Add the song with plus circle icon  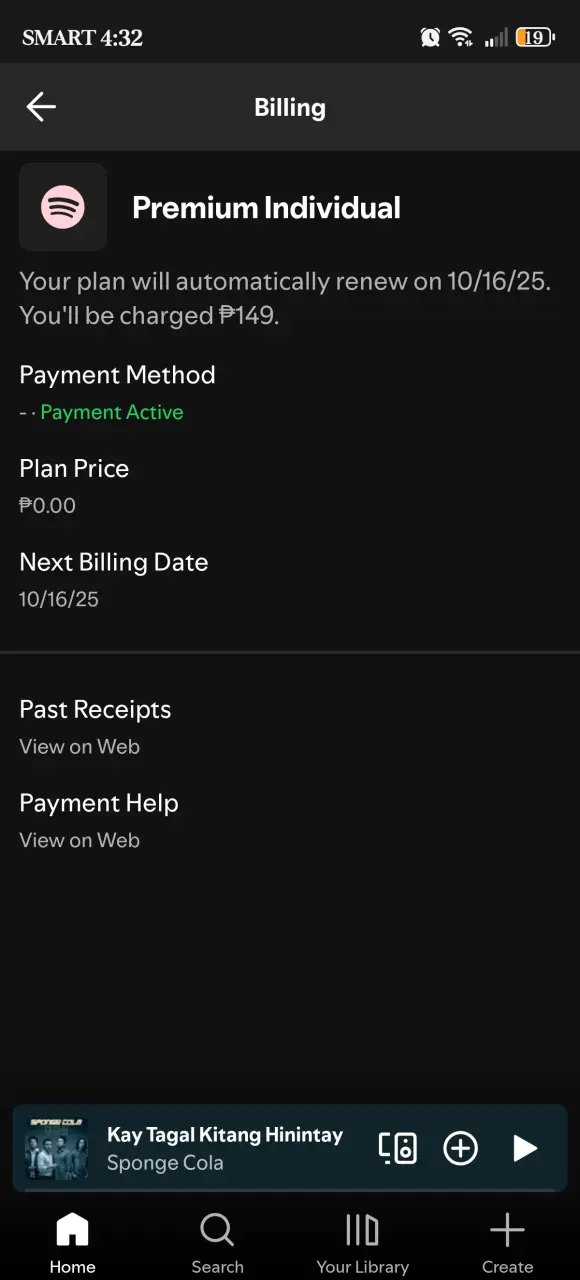[460, 1148]
